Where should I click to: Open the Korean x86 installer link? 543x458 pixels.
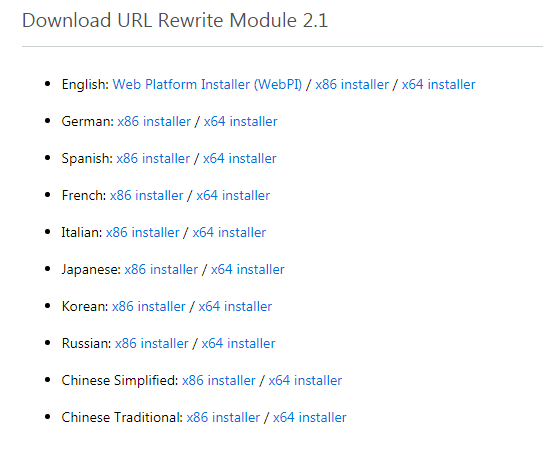(x=149, y=307)
